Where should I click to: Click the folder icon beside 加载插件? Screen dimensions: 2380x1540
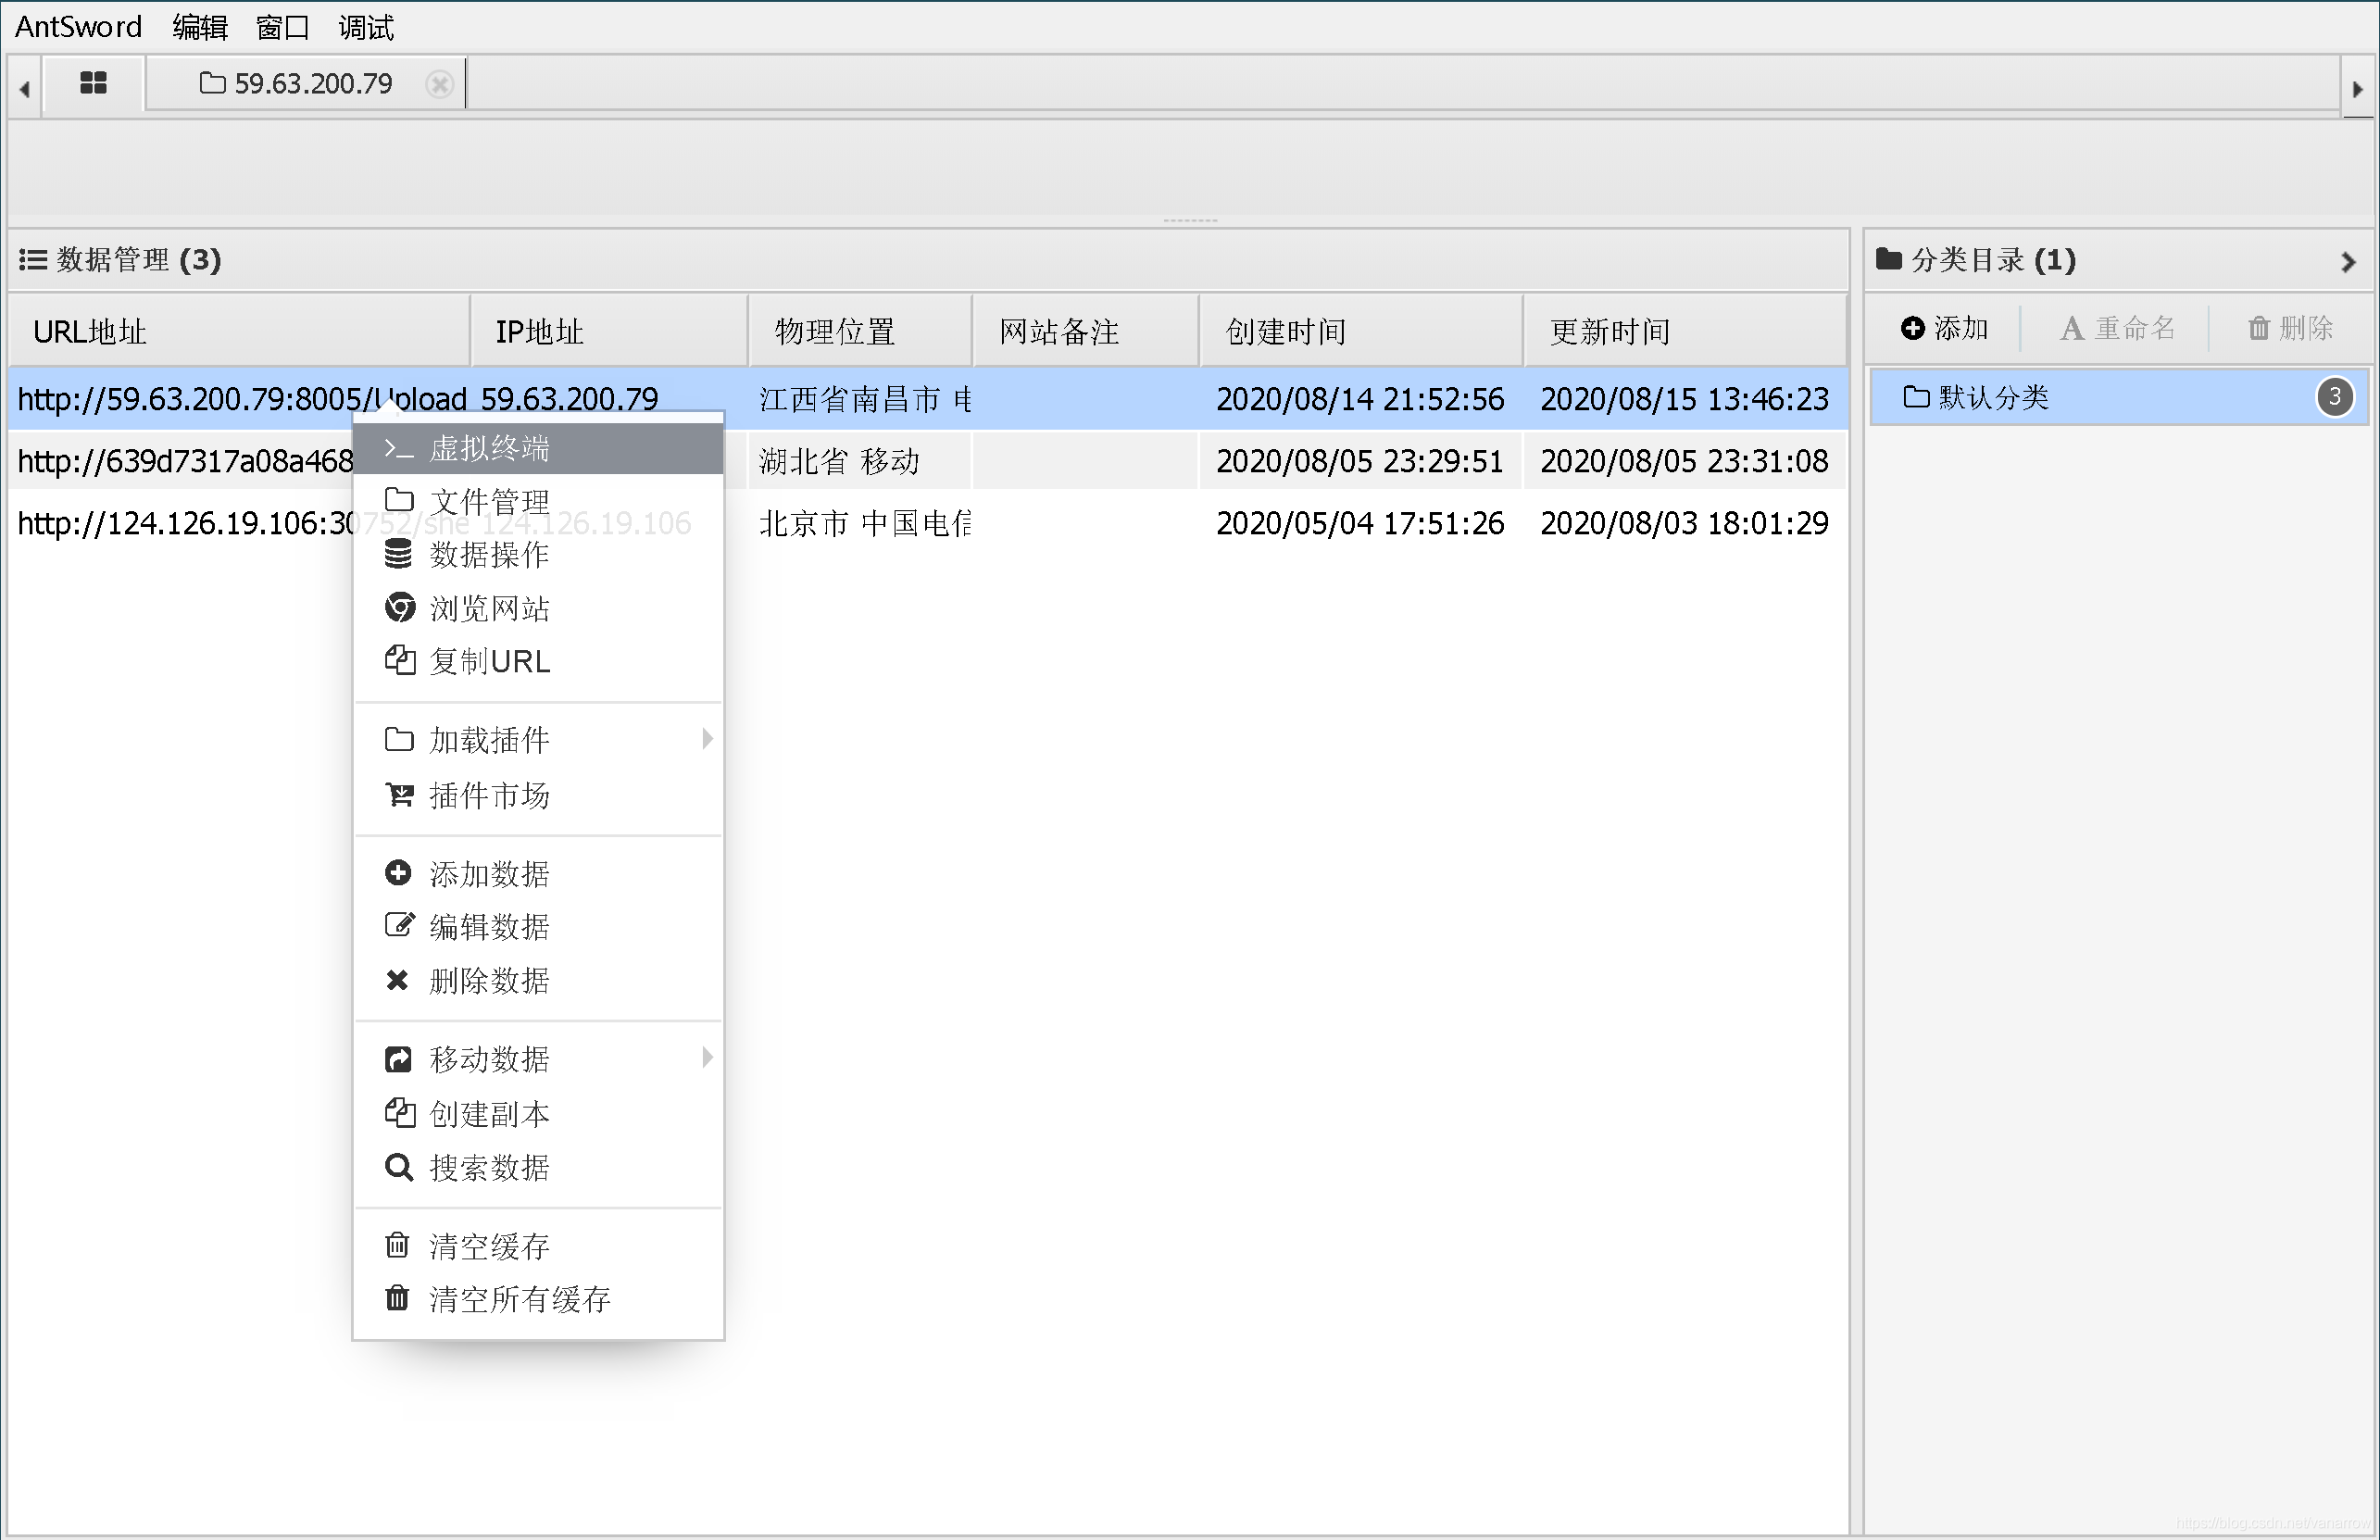(x=399, y=740)
